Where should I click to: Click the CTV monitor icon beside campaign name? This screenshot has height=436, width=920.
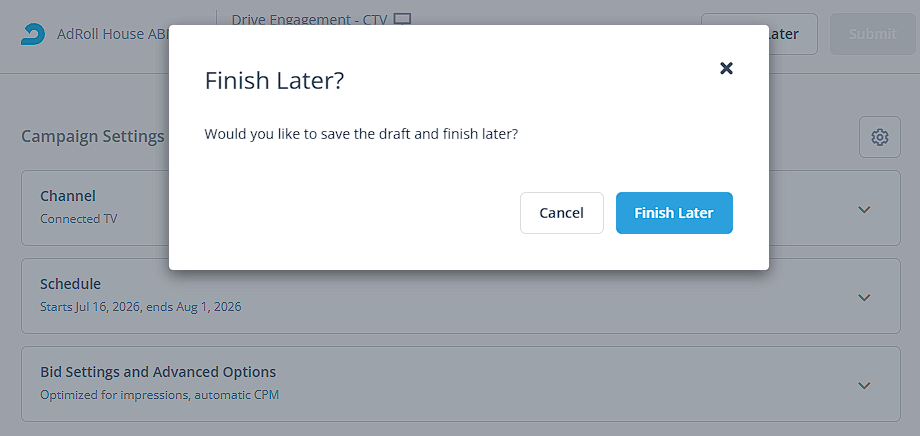tap(402, 19)
